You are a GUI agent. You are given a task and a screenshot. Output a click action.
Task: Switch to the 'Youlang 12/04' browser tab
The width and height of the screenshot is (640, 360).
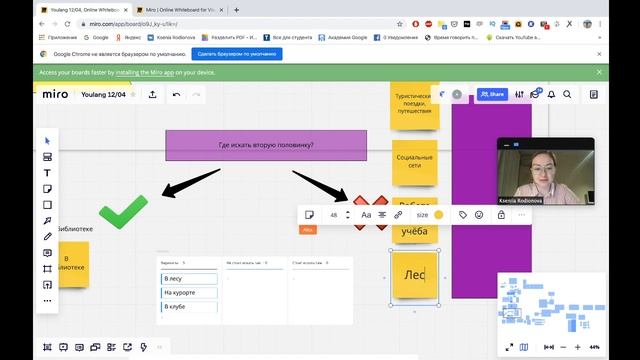point(85,10)
